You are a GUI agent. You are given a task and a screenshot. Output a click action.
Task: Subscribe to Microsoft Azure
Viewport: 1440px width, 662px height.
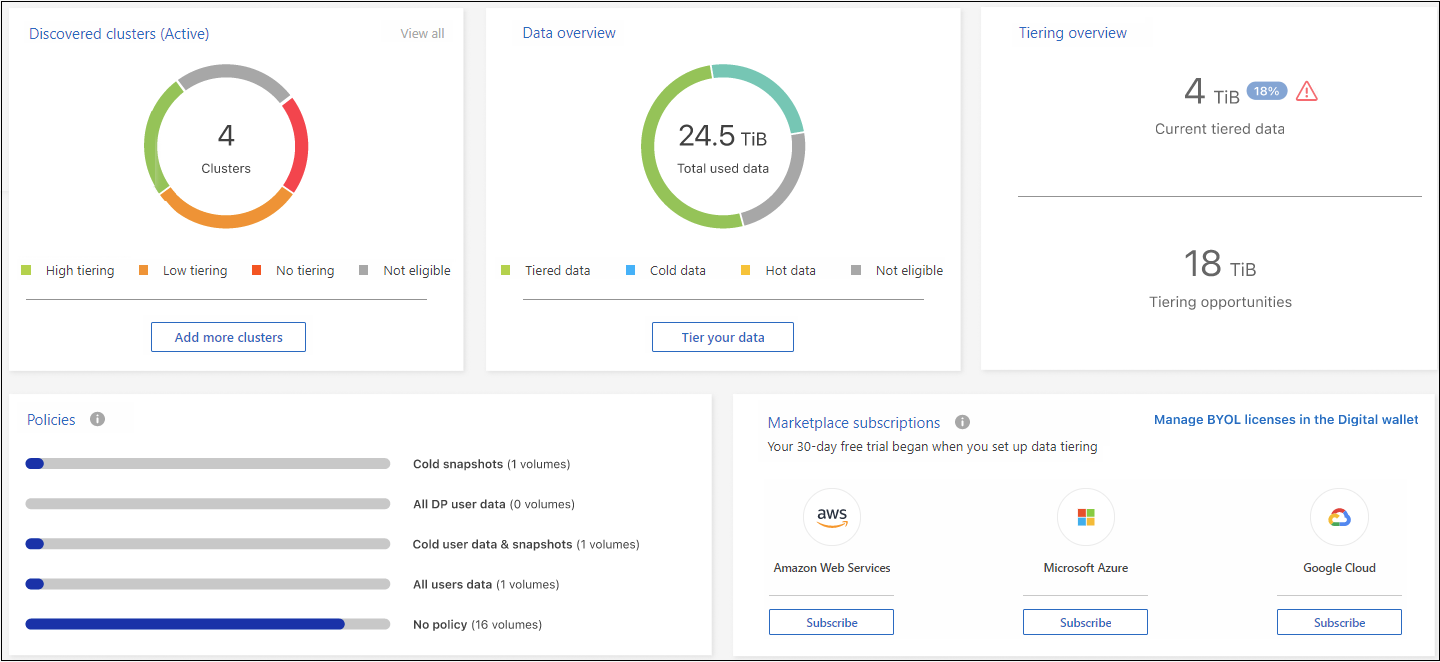(1085, 622)
